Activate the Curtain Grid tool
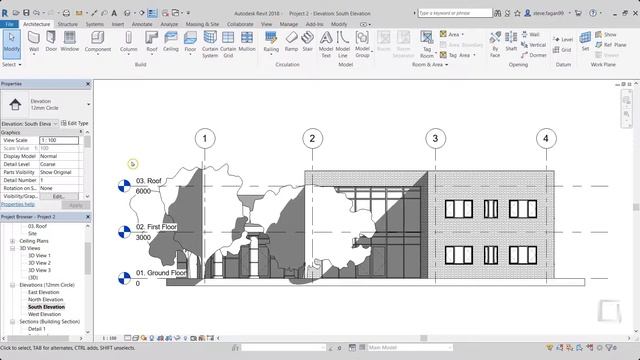The image size is (640, 360). coord(228,44)
